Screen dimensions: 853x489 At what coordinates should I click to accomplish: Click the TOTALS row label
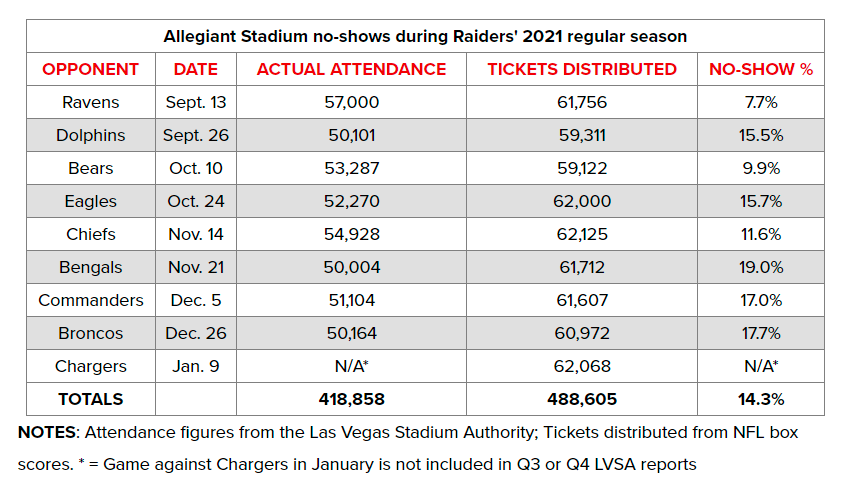click(x=91, y=399)
